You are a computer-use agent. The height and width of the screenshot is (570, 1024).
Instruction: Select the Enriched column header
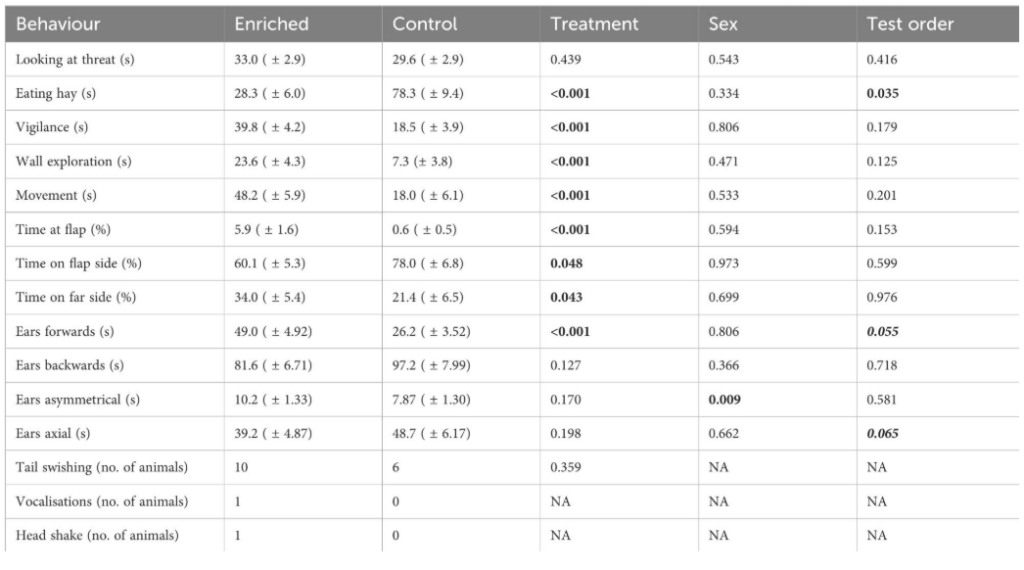pos(271,24)
